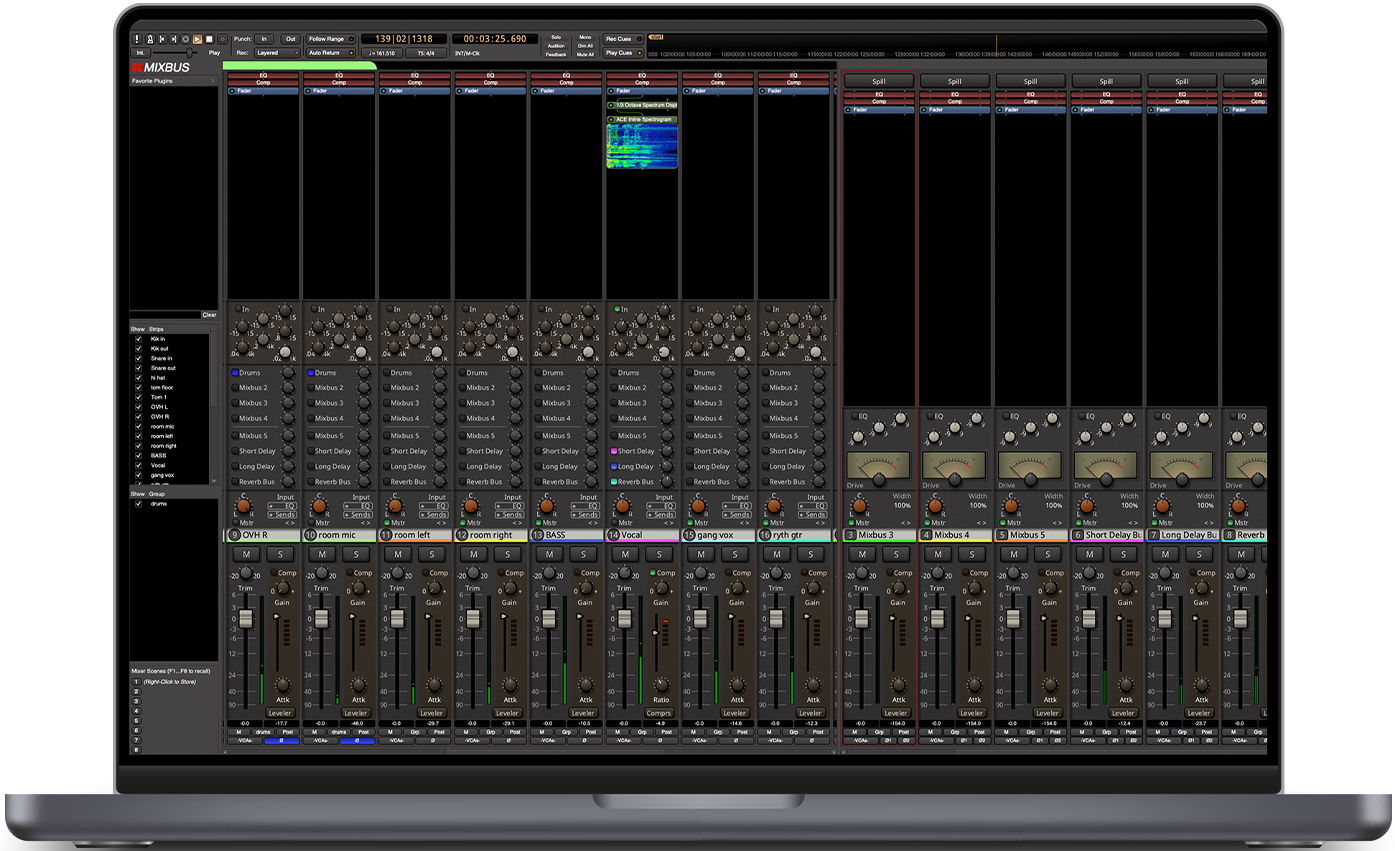
Task: Toggle the drums group checkbox
Action: tap(139, 504)
